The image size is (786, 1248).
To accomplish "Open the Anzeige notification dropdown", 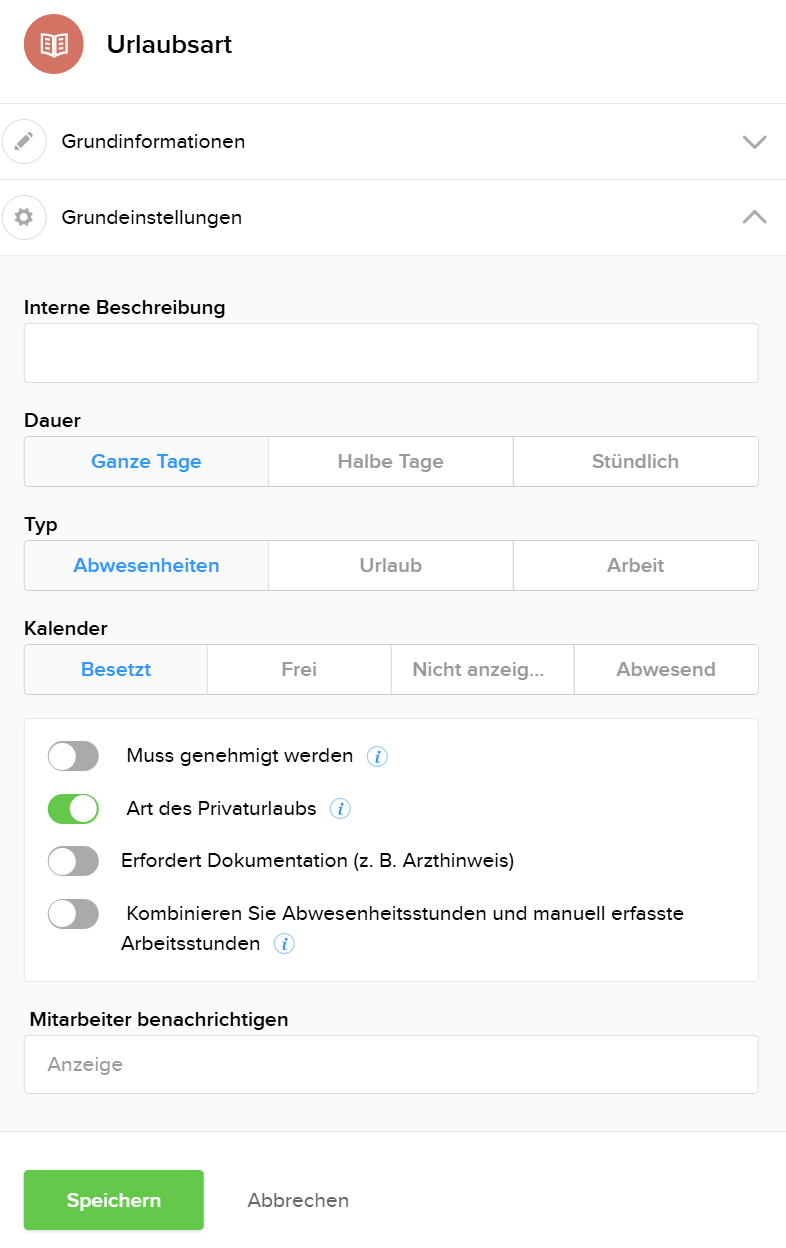I will (x=391, y=1064).
